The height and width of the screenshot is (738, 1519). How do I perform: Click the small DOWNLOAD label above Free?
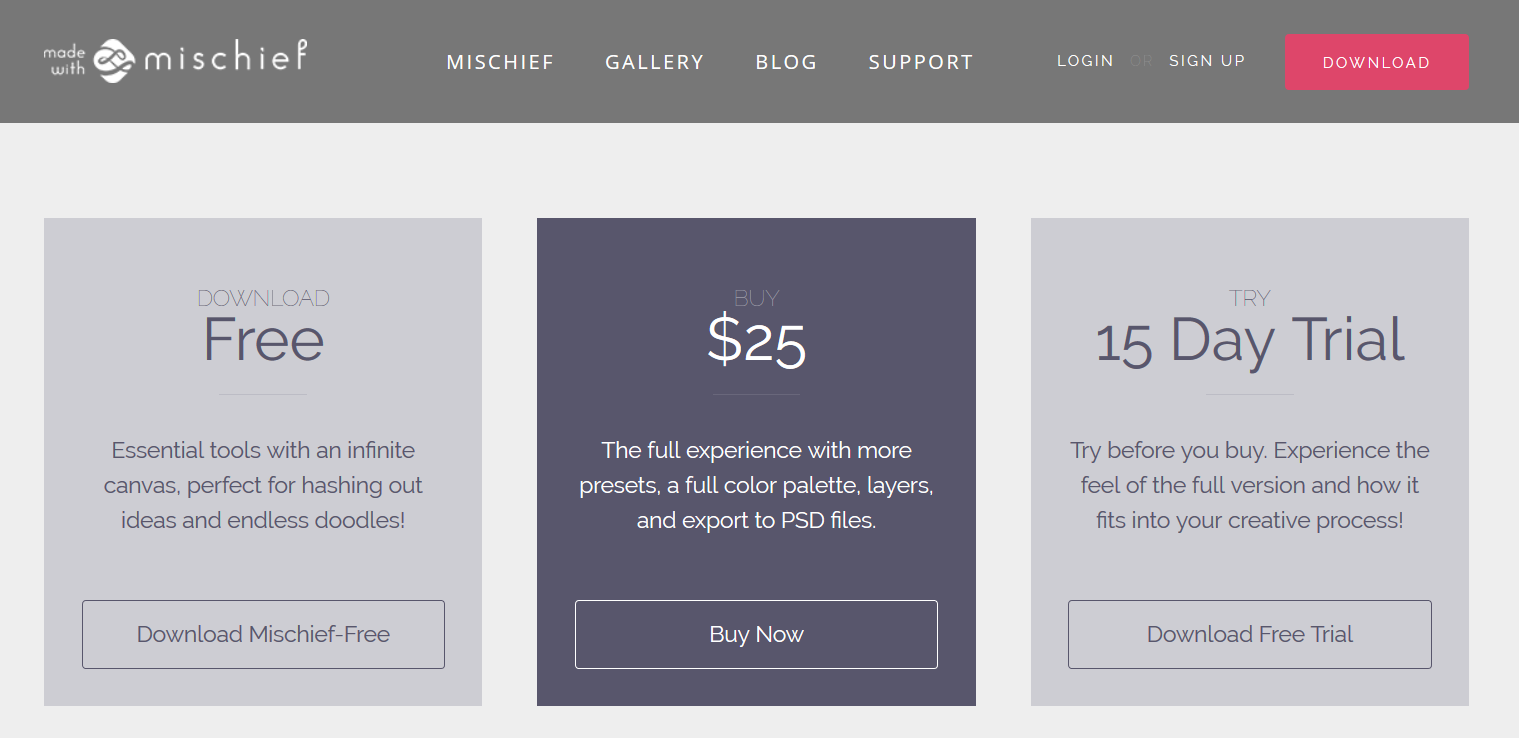(x=263, y=298)
